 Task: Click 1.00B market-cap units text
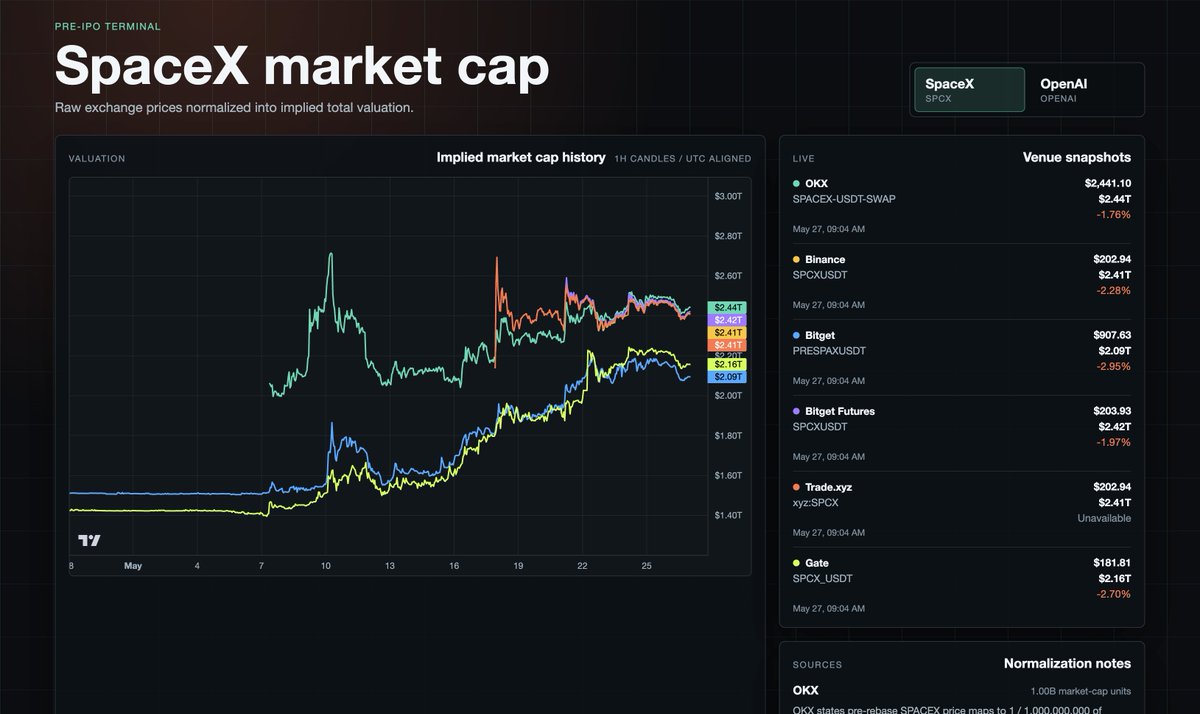point(1081,691)
